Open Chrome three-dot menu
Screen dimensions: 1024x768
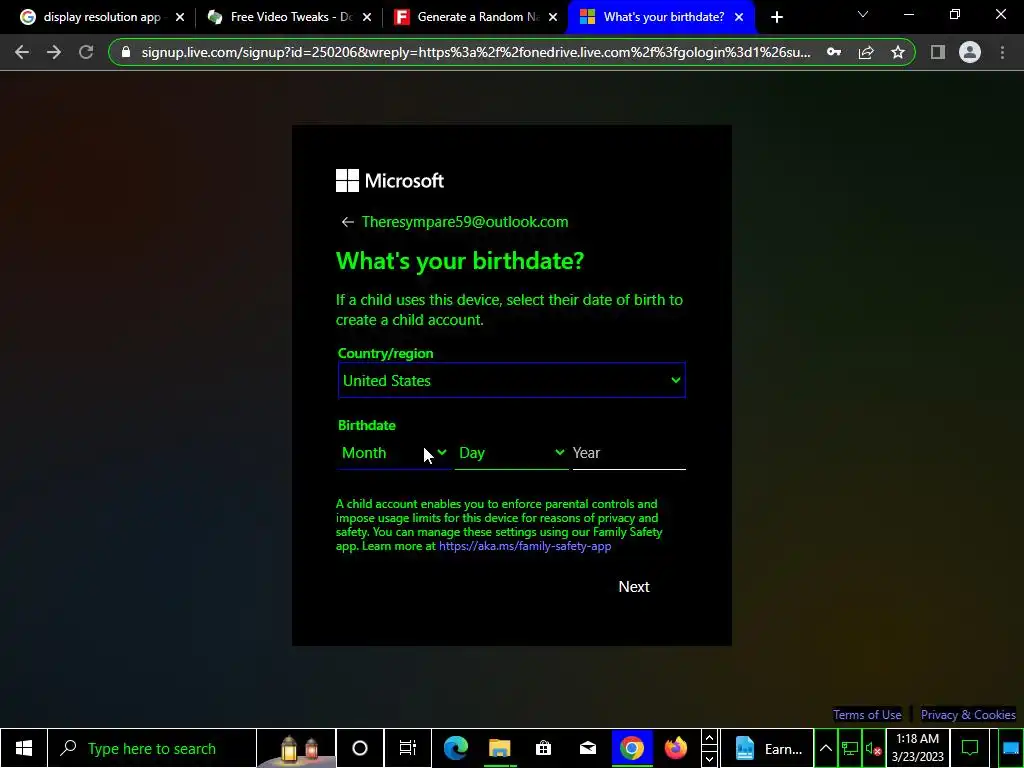(x=1002, y=52)
